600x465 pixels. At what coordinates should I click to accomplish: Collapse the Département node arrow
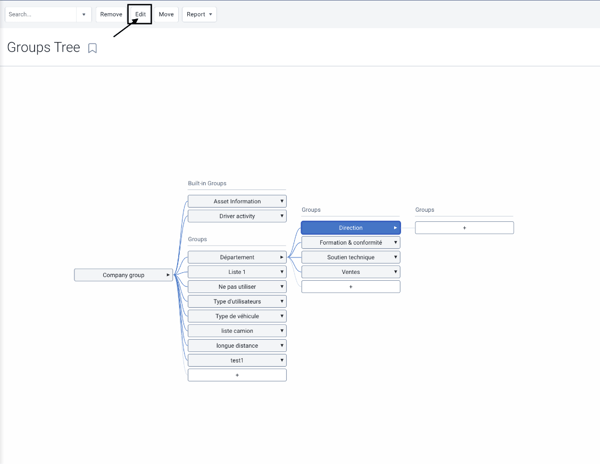point(282,257)
